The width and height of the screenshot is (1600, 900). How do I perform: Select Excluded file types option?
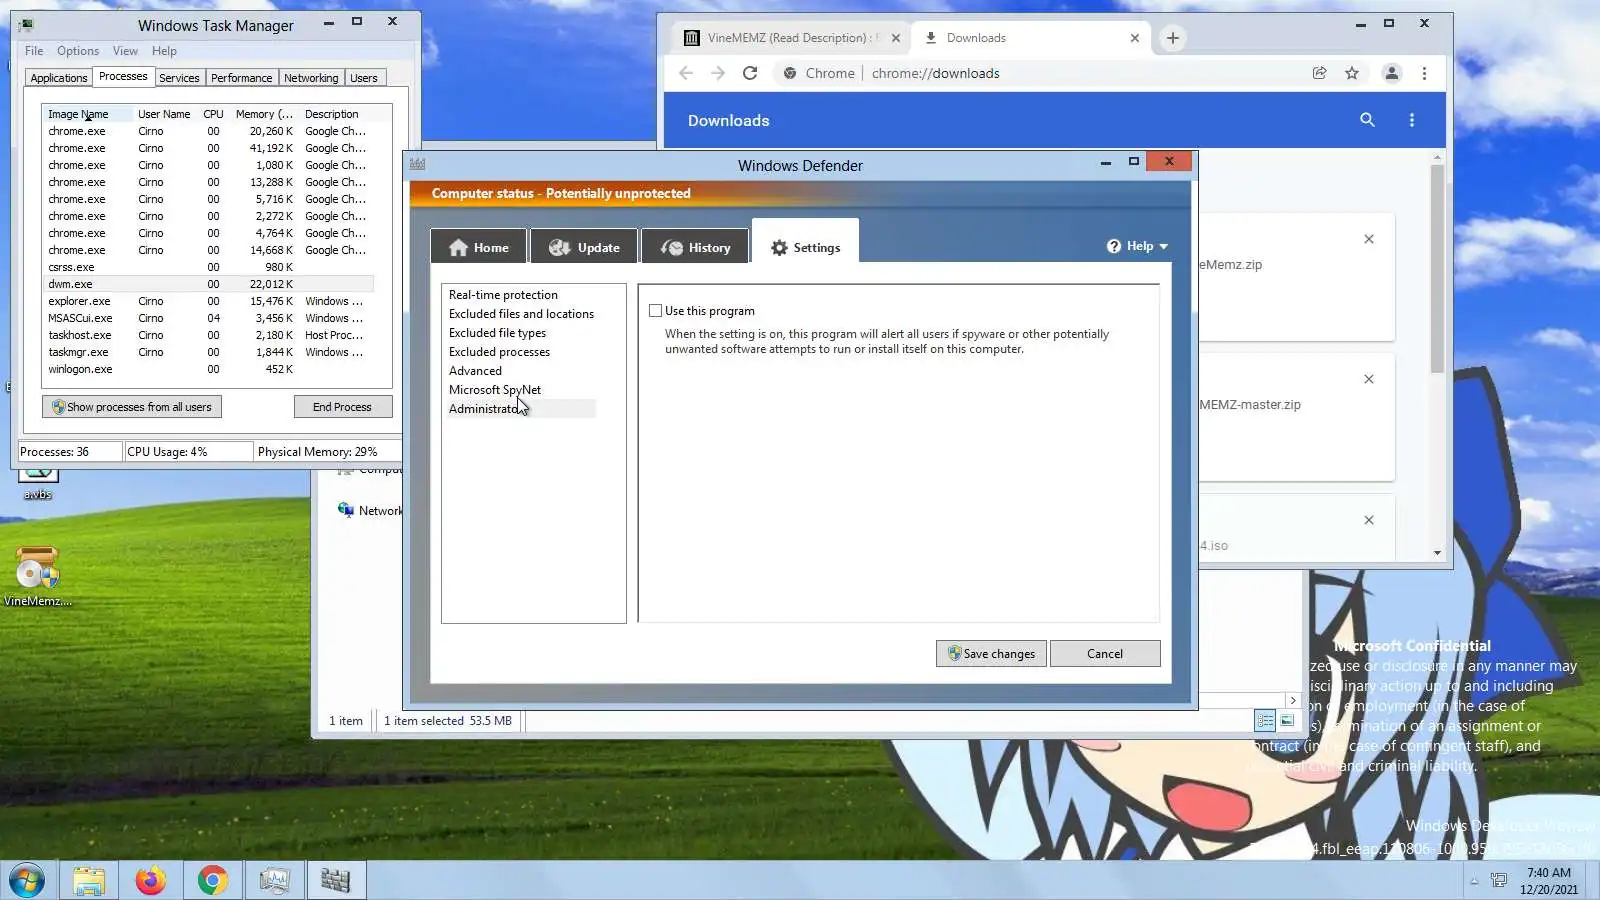(497, 333)
